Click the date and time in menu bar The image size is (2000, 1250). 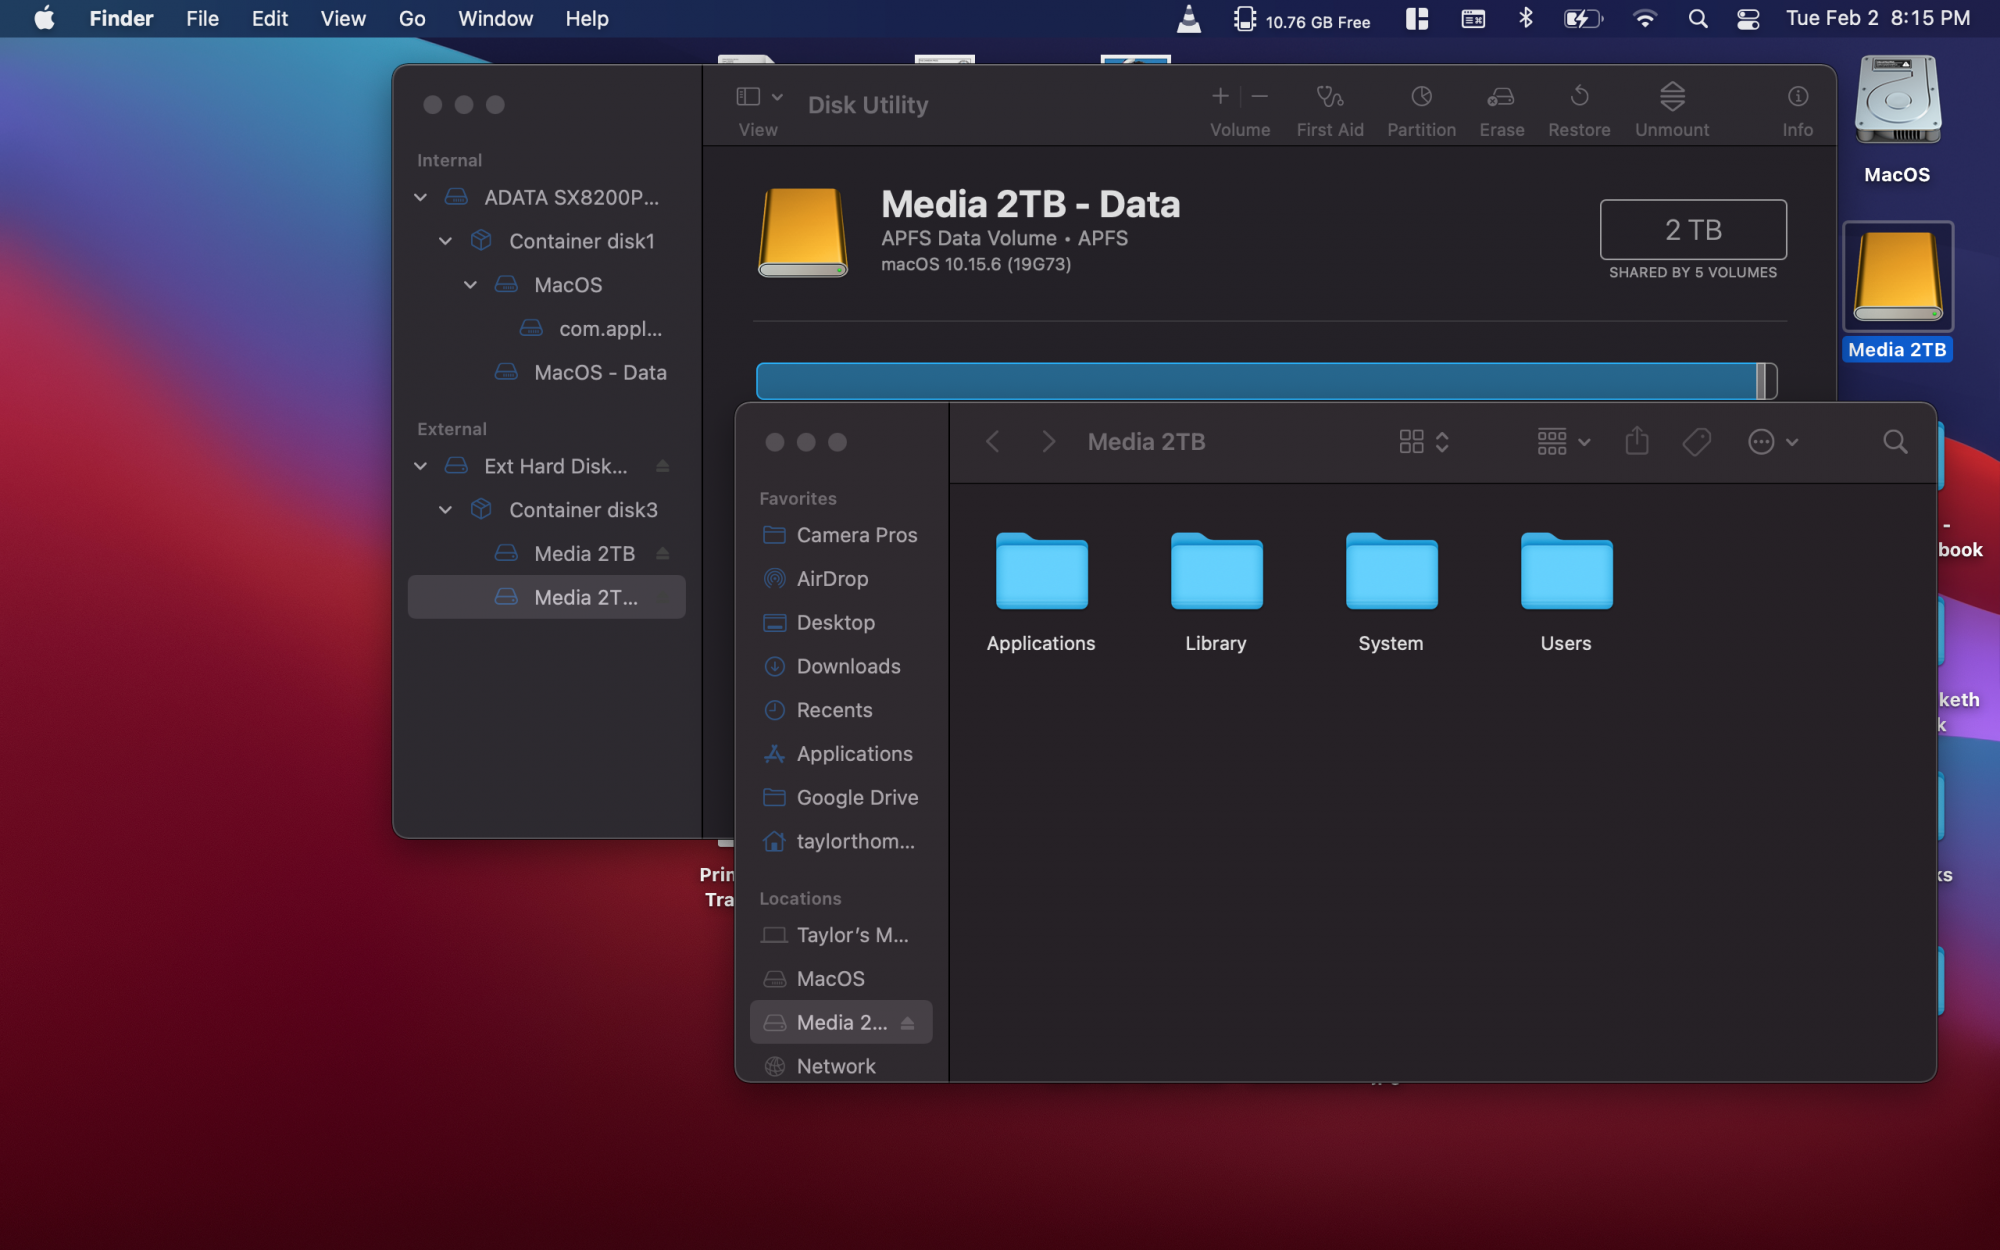pos(1878,18)
